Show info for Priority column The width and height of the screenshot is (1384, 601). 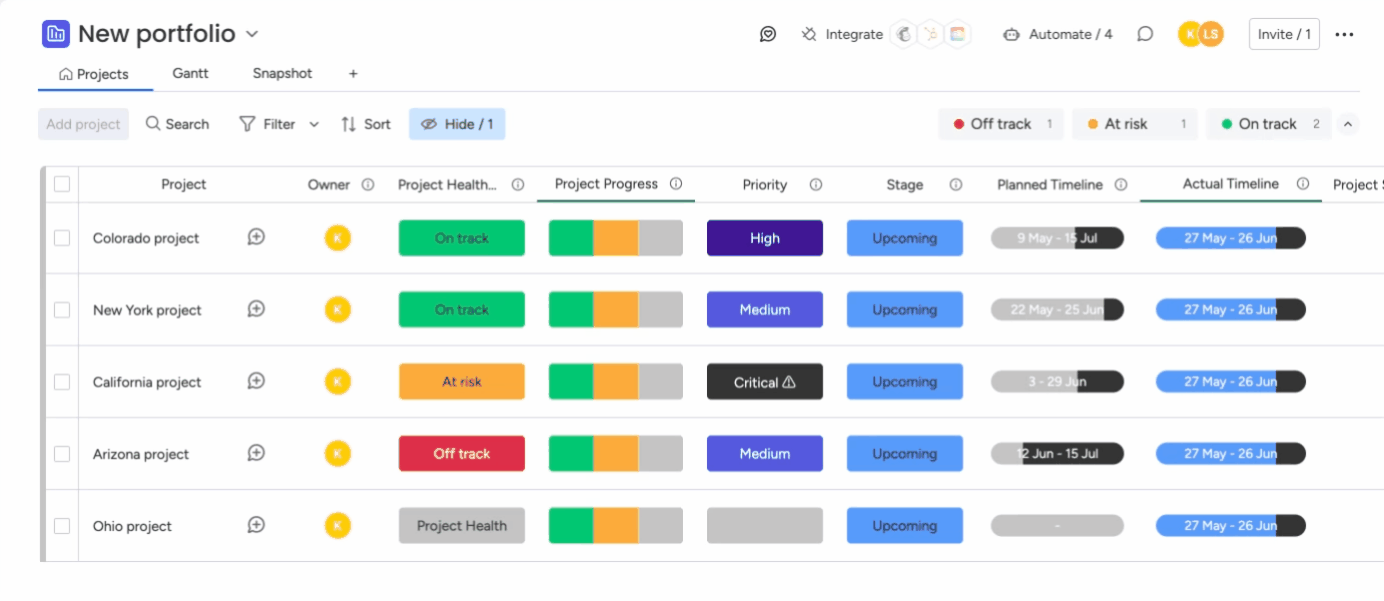(816, 185)
